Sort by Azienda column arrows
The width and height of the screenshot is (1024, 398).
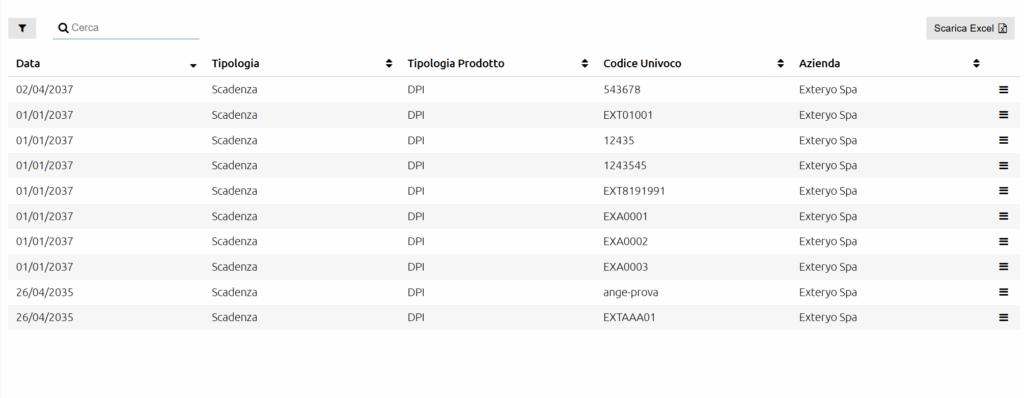coord(976,63)
